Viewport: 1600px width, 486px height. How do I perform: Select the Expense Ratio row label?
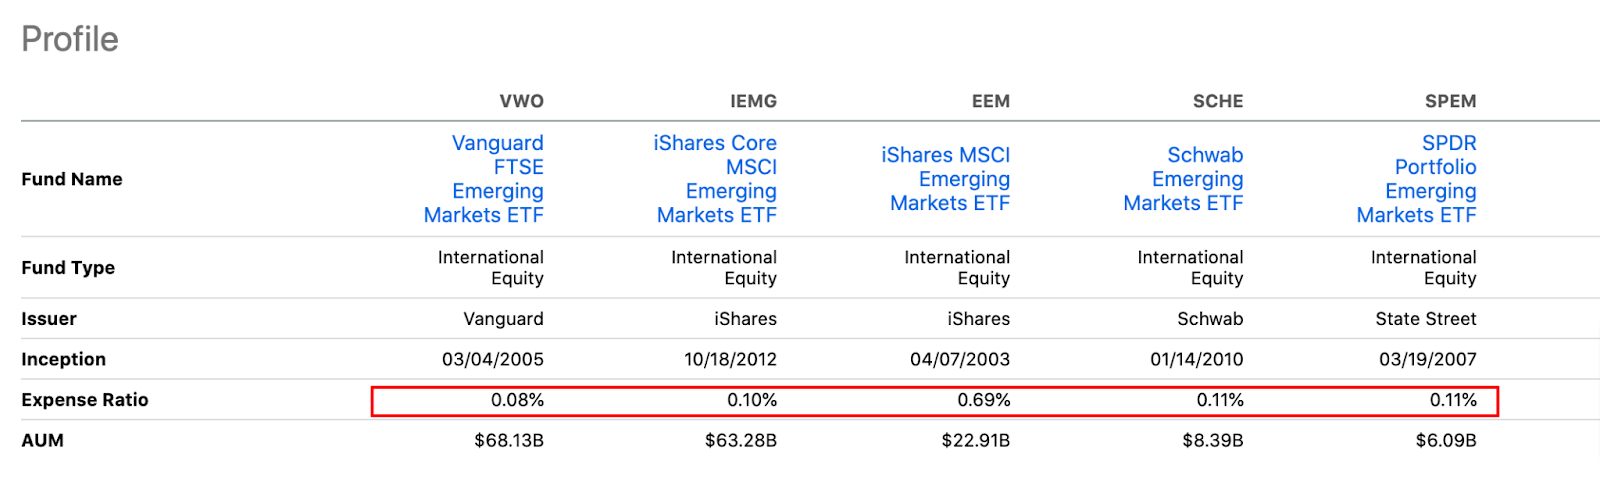tap(85, 400)
